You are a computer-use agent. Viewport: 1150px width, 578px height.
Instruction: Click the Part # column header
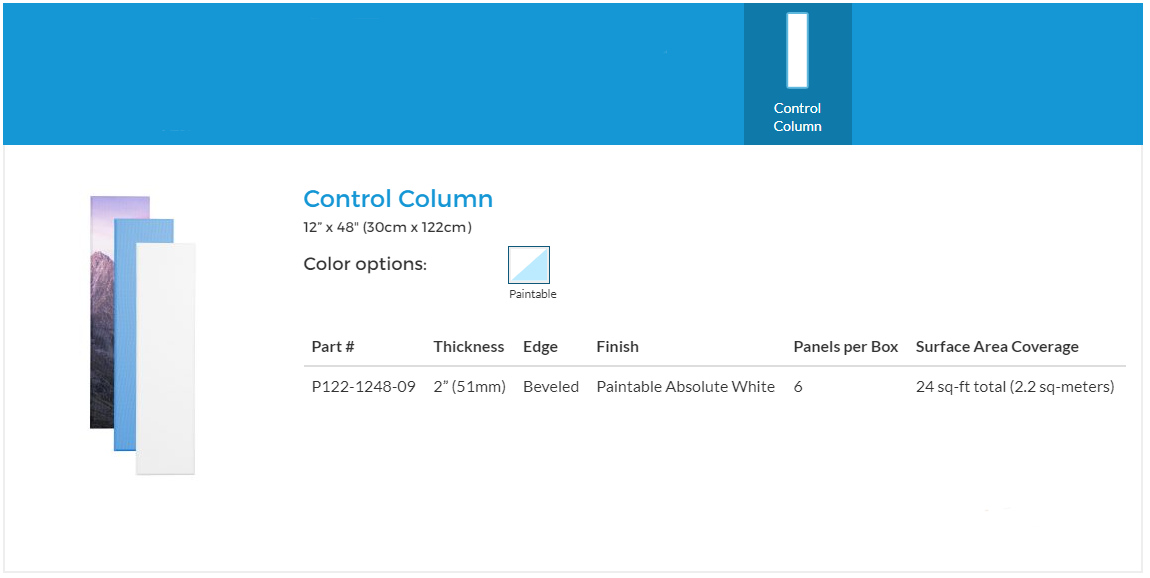point(333,347)
